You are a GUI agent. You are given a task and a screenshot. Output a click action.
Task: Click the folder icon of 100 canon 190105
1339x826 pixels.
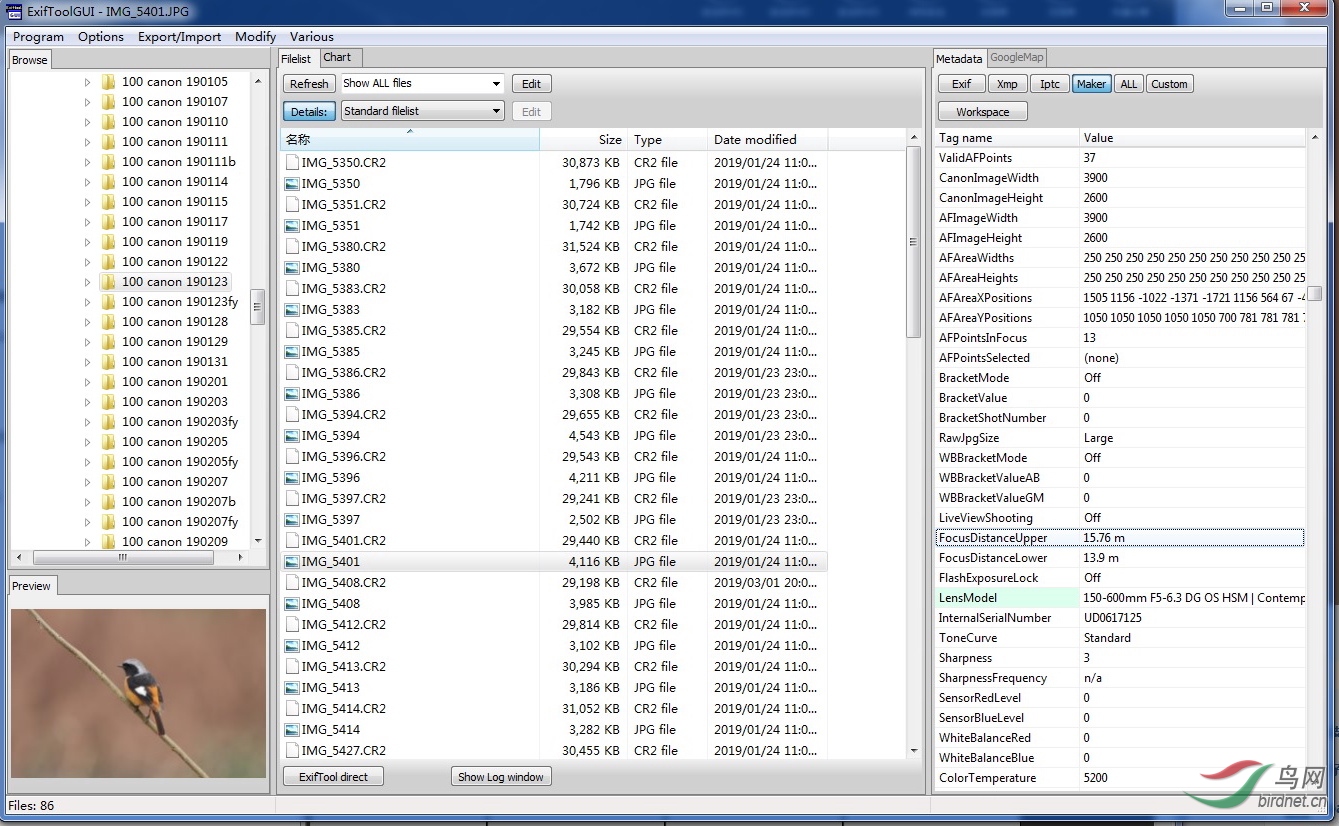(108, 82)
